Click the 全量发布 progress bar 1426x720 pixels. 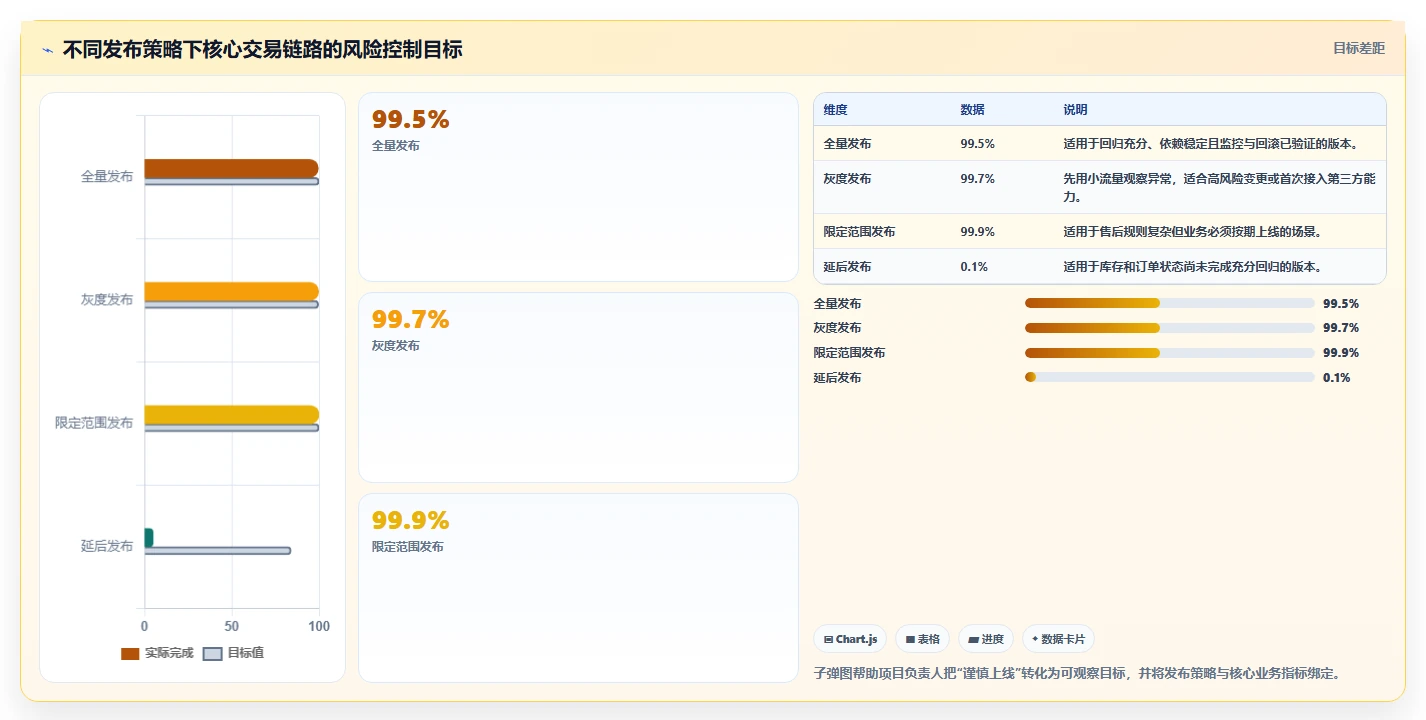point(1169,303)
